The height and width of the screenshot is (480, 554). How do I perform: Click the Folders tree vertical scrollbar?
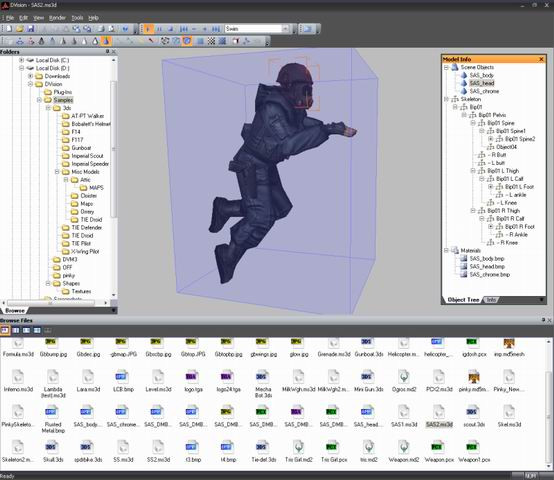coord(113,148)
